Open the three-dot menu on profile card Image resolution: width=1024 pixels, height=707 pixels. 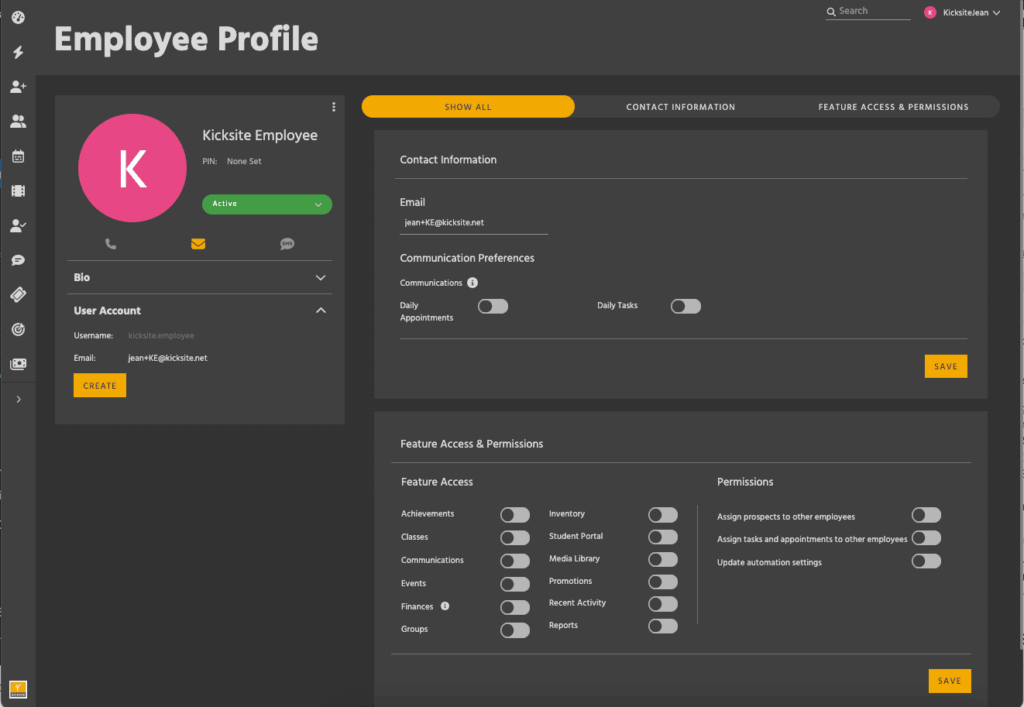pyautogui.click(x=334, y=106)
